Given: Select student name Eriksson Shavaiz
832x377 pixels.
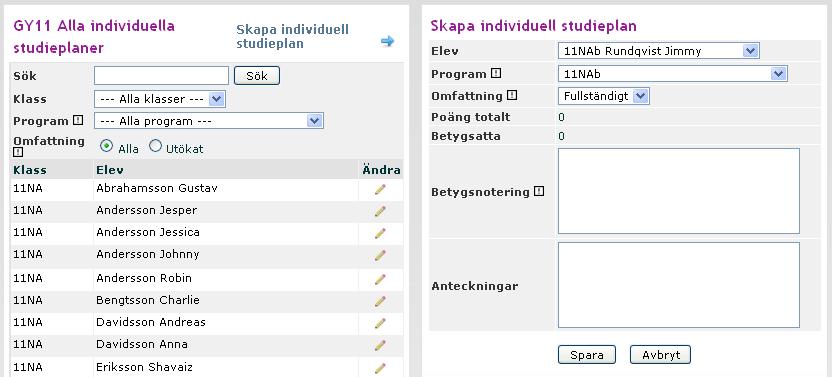Looking at the screenshot, I should click(x=144, y=367).
